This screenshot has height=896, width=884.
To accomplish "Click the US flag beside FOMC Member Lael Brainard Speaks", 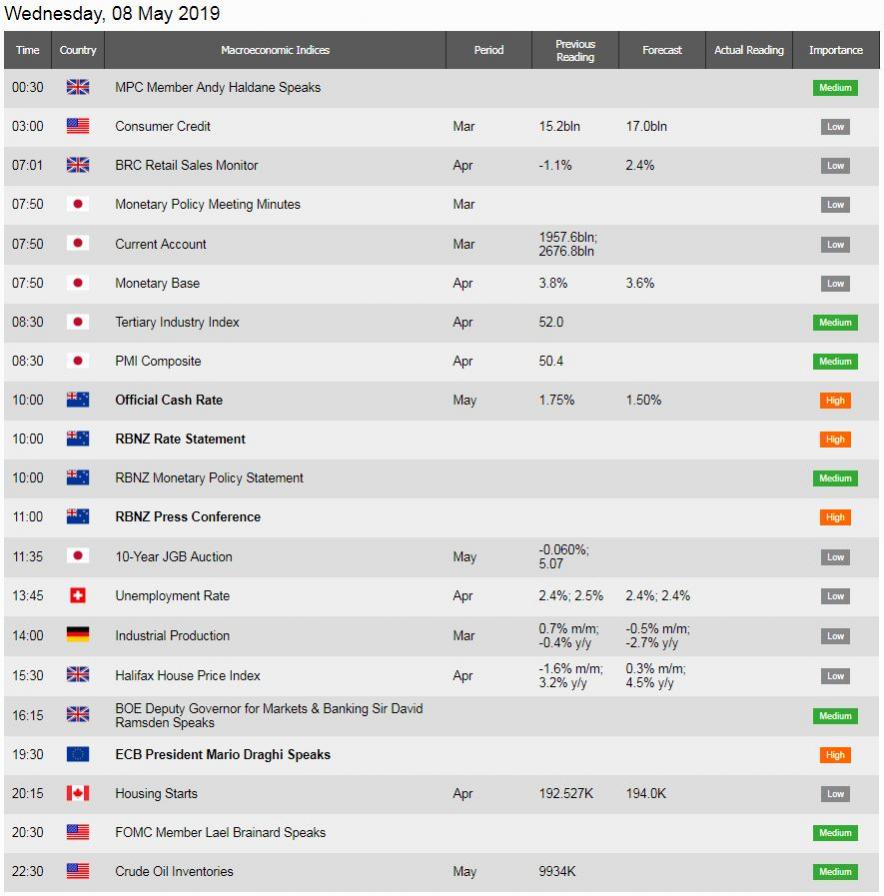I will (78, 832).
